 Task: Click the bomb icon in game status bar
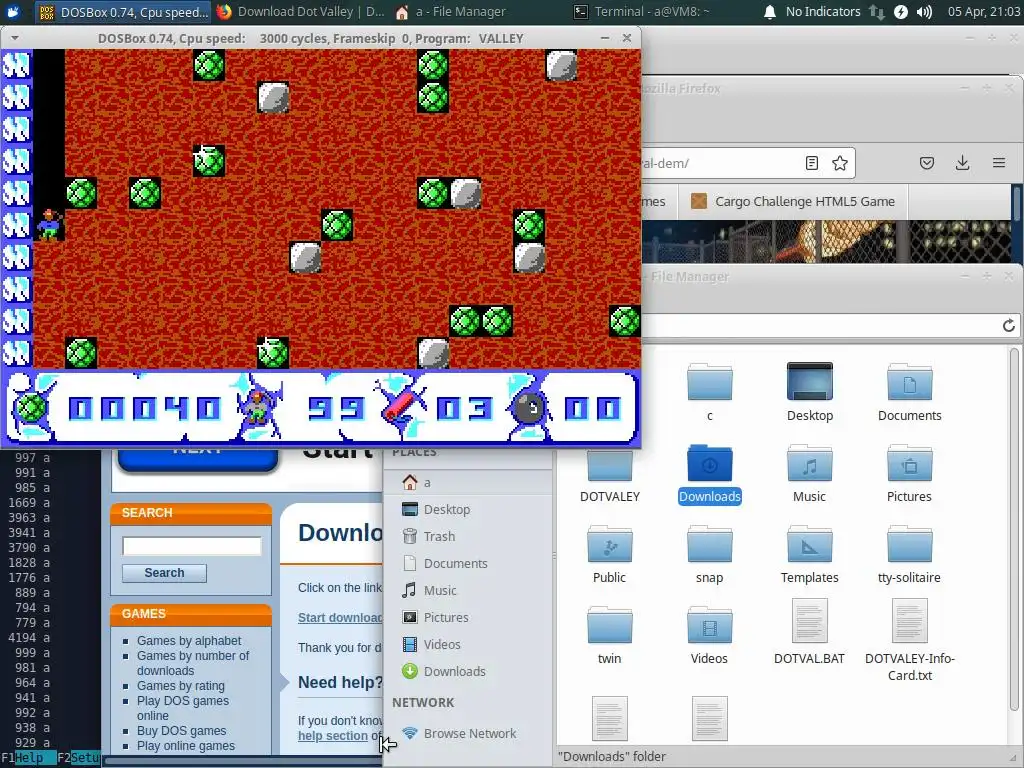click(530, 409)
